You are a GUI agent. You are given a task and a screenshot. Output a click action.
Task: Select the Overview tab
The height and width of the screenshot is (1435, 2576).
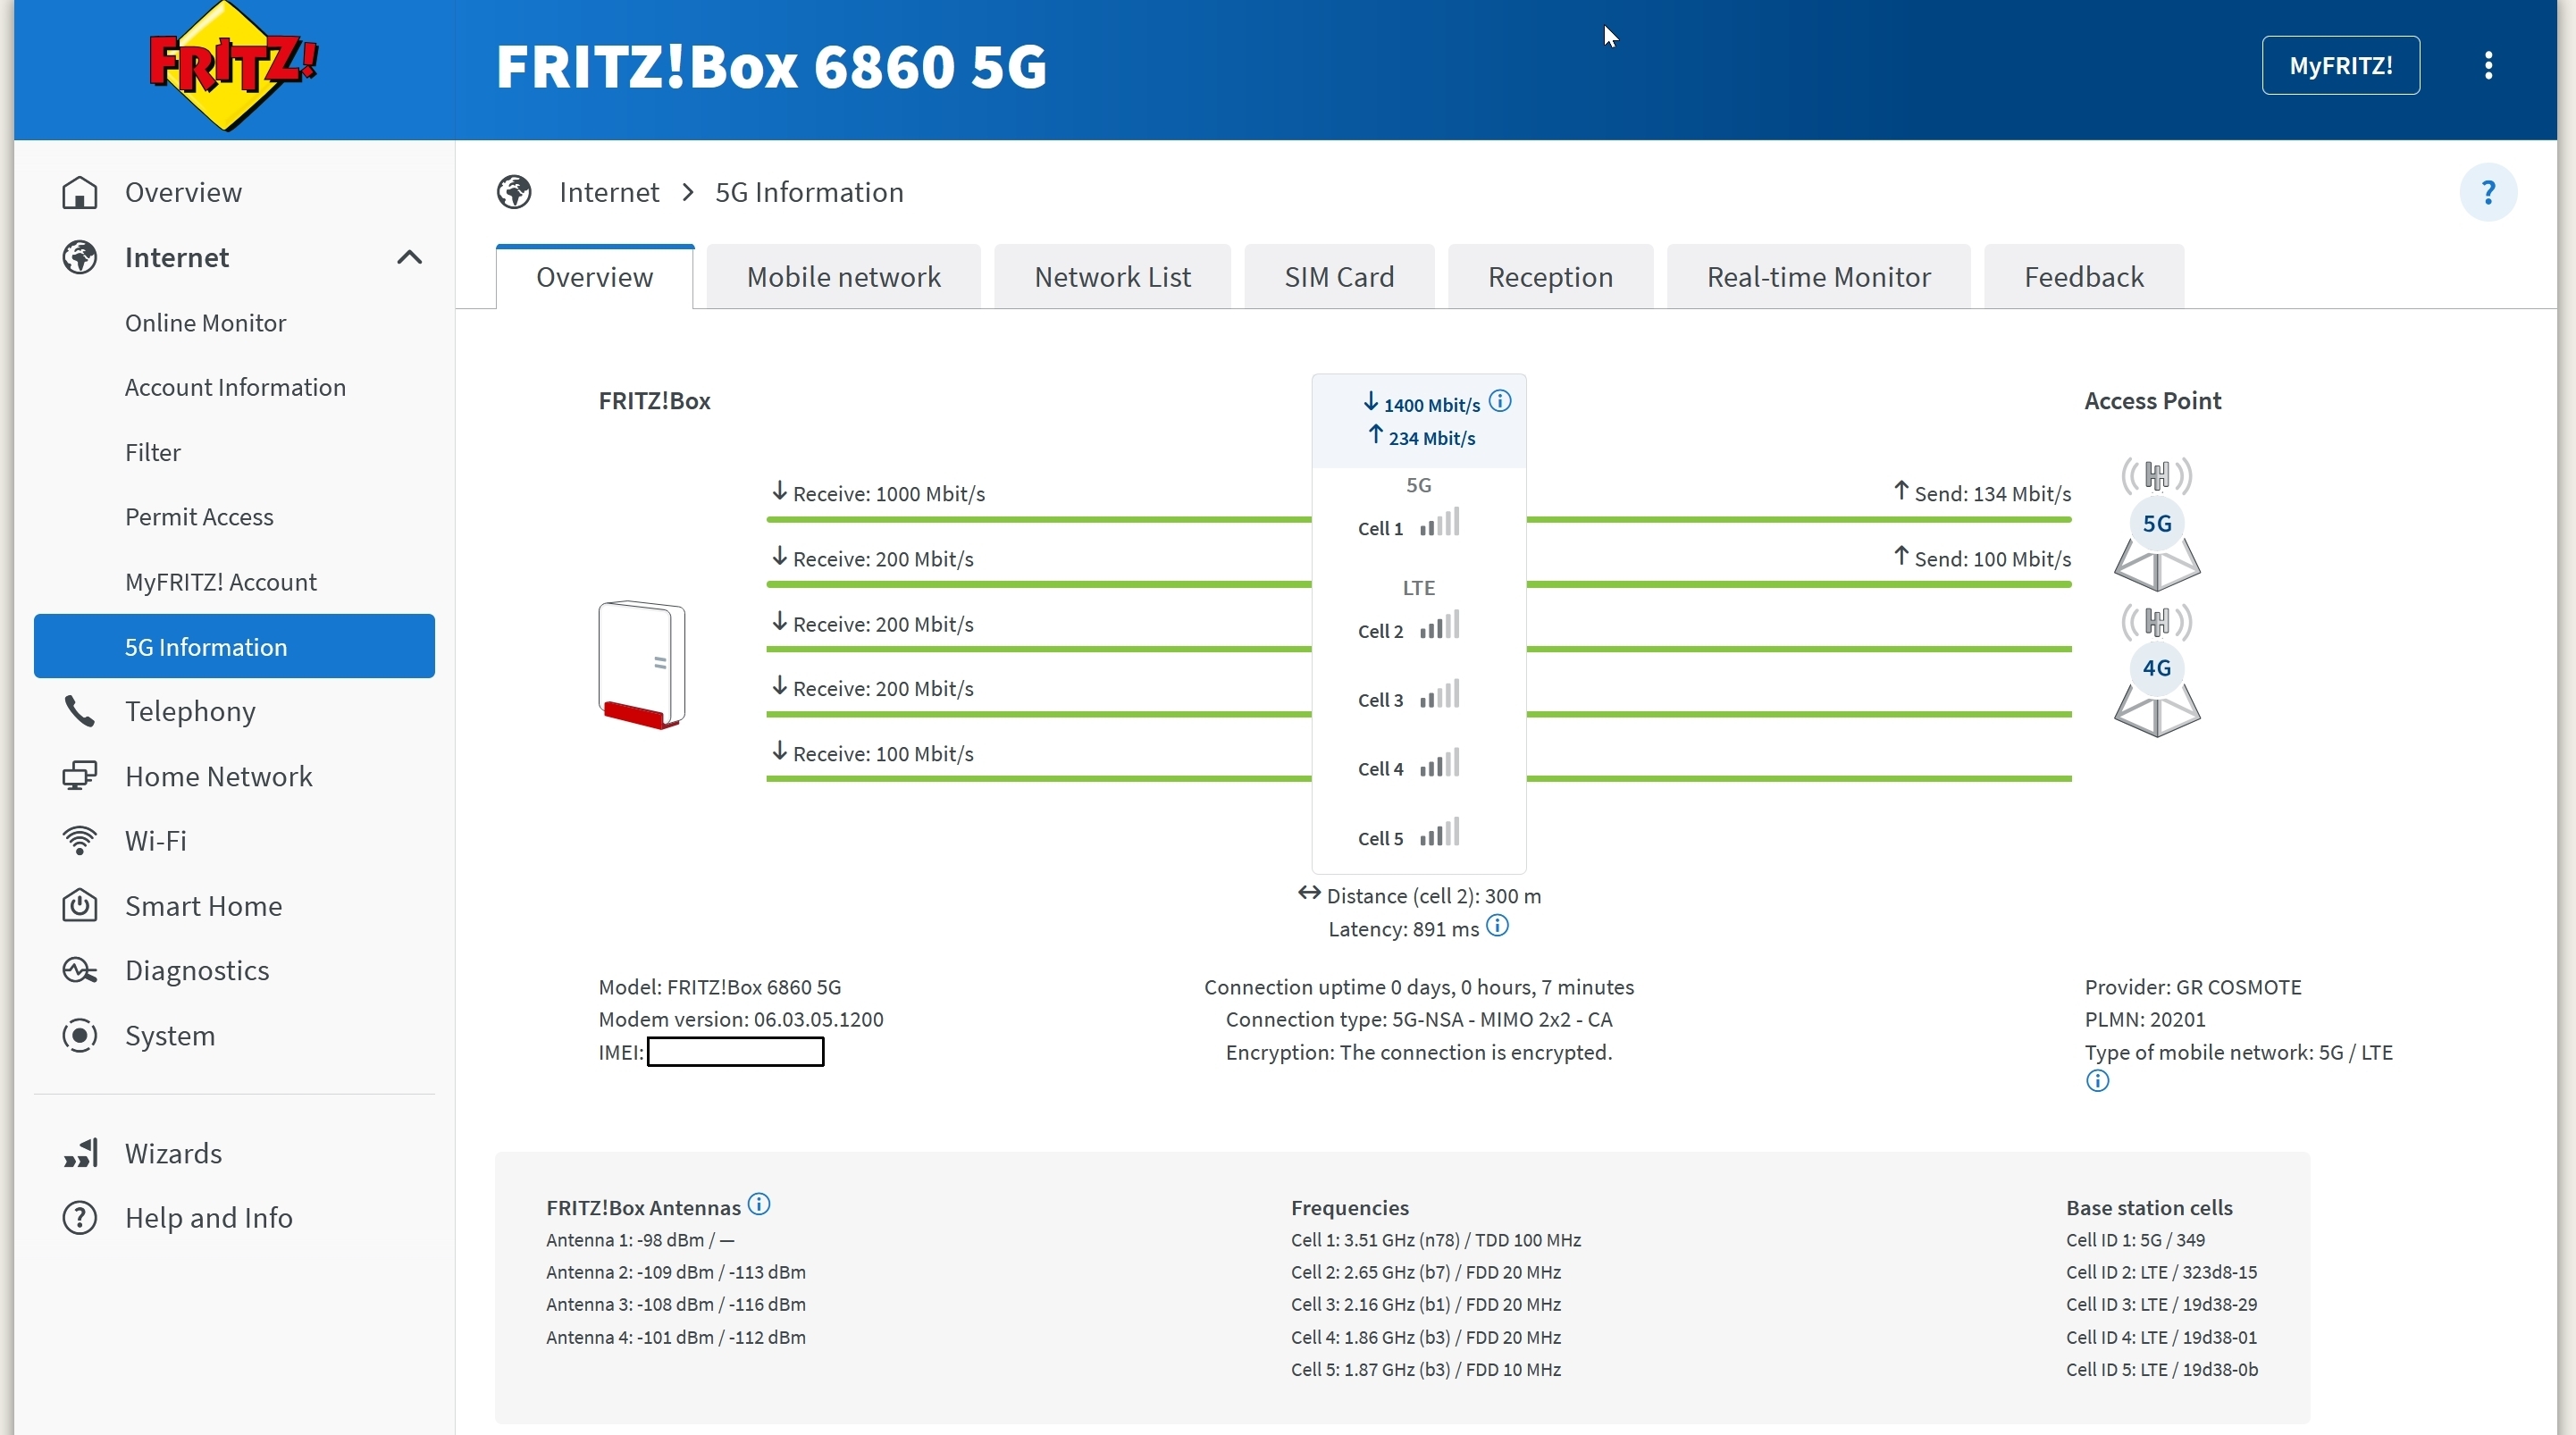pos(594,277)
